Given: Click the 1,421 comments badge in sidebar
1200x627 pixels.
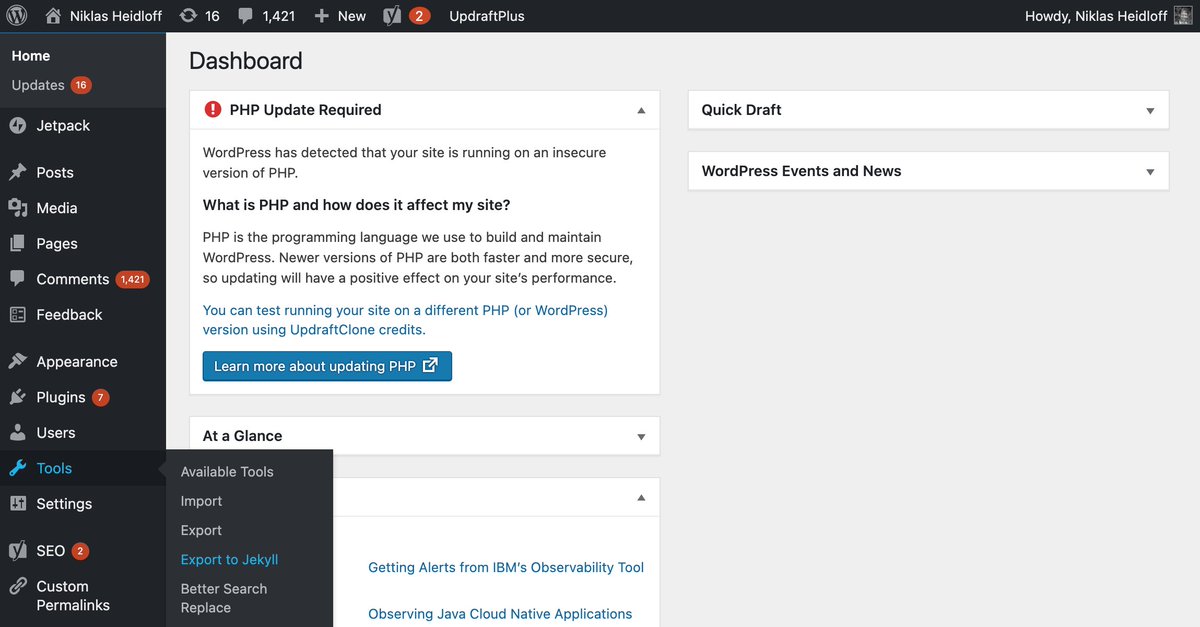Looking at the screenshot, I should 132,280.
